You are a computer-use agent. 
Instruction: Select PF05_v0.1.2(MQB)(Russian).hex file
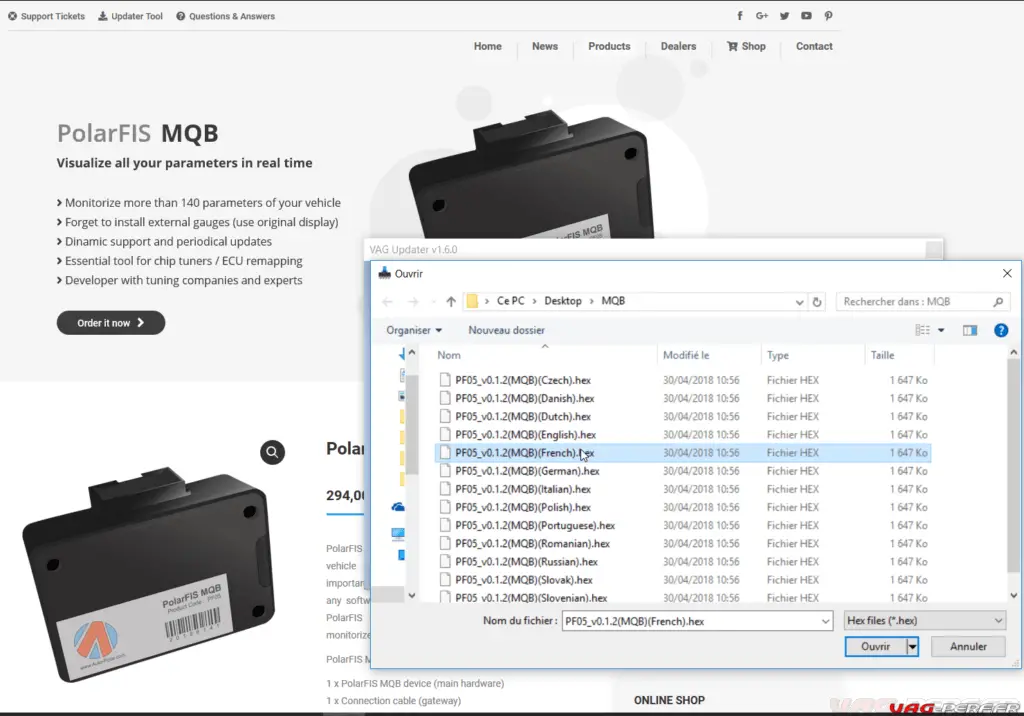pos(683,562)
